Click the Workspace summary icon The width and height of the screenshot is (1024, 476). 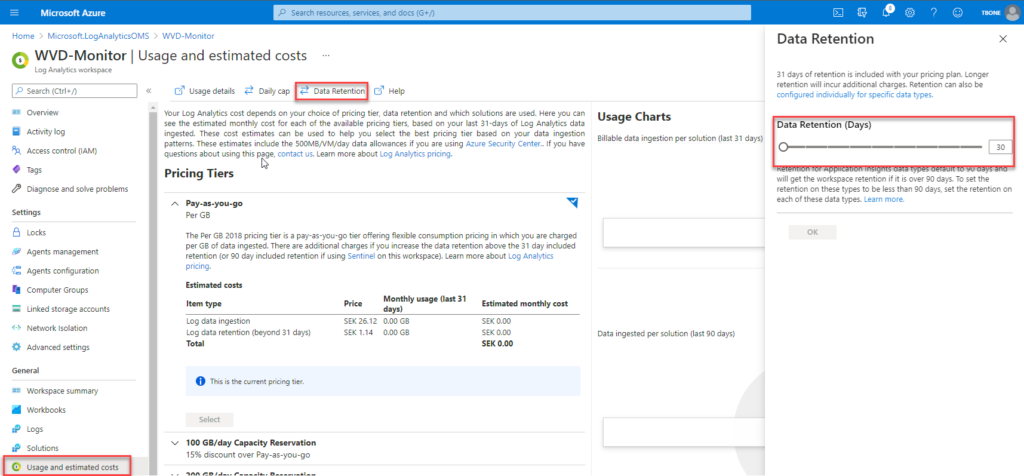[x=17, y=390]
